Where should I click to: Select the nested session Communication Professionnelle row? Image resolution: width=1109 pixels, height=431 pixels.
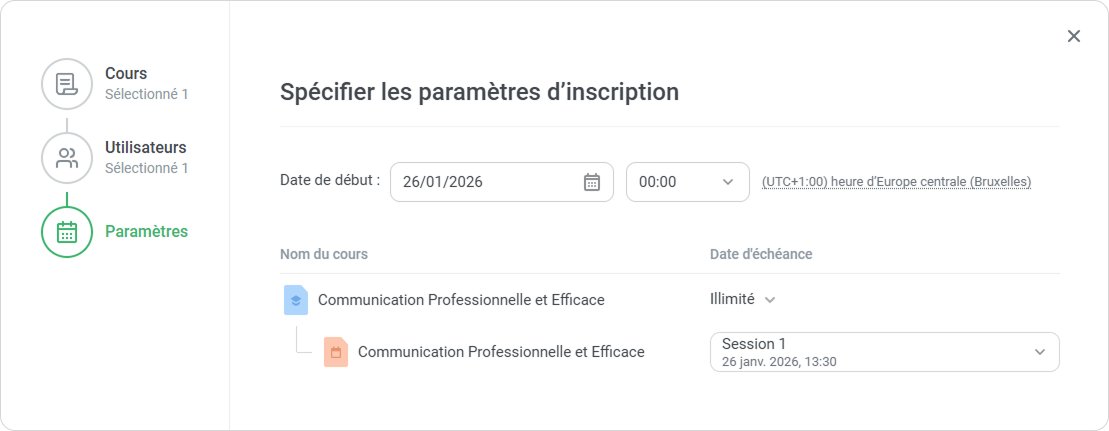(x=501, y=352)
